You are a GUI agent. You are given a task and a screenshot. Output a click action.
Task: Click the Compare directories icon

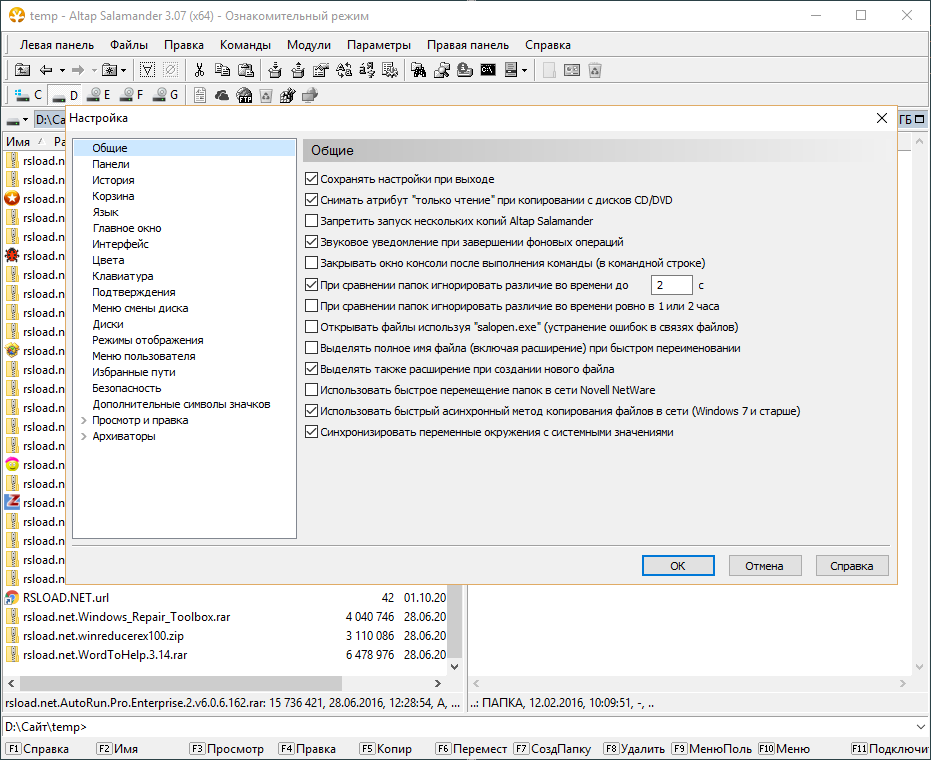tap(442, 70)
